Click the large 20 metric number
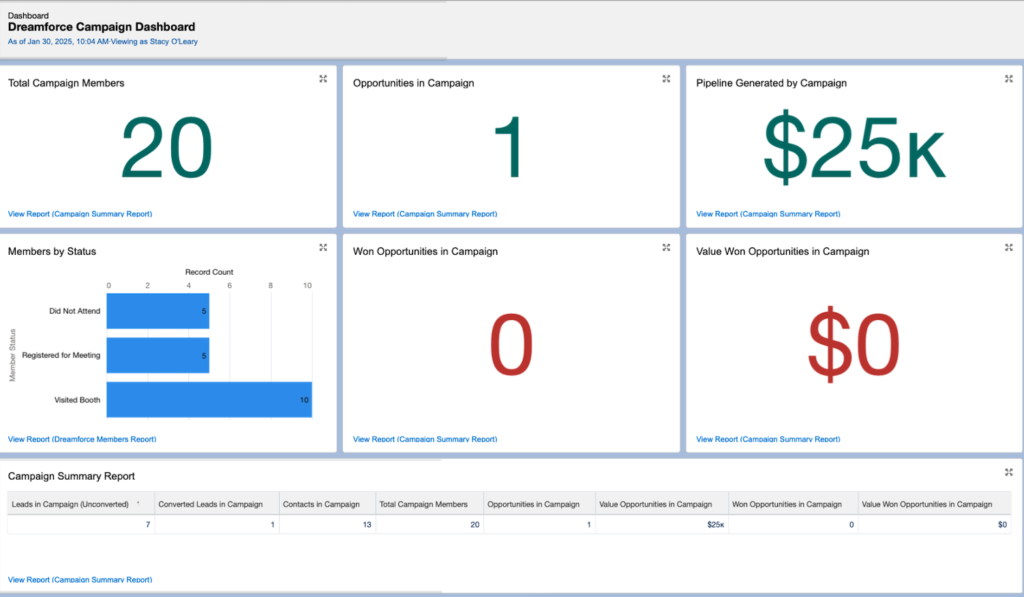 tap(167, 148)
